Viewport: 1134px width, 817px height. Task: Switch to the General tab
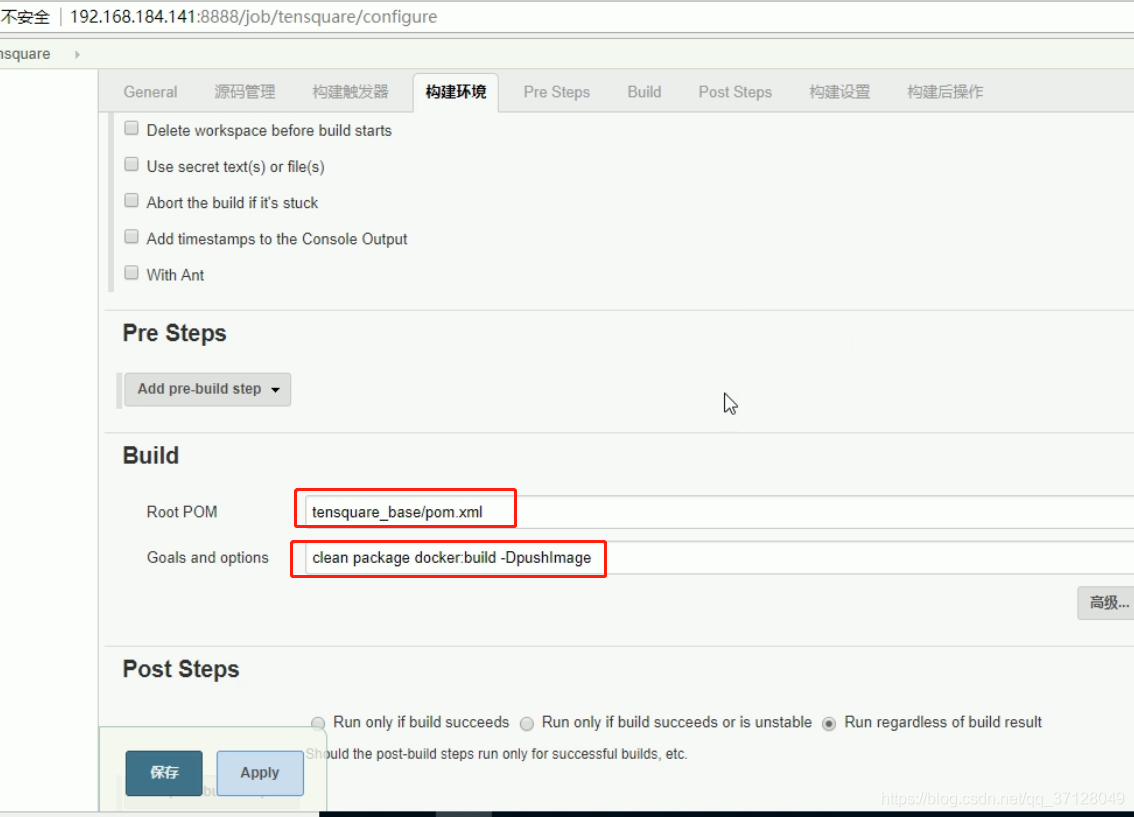point(150,92)
